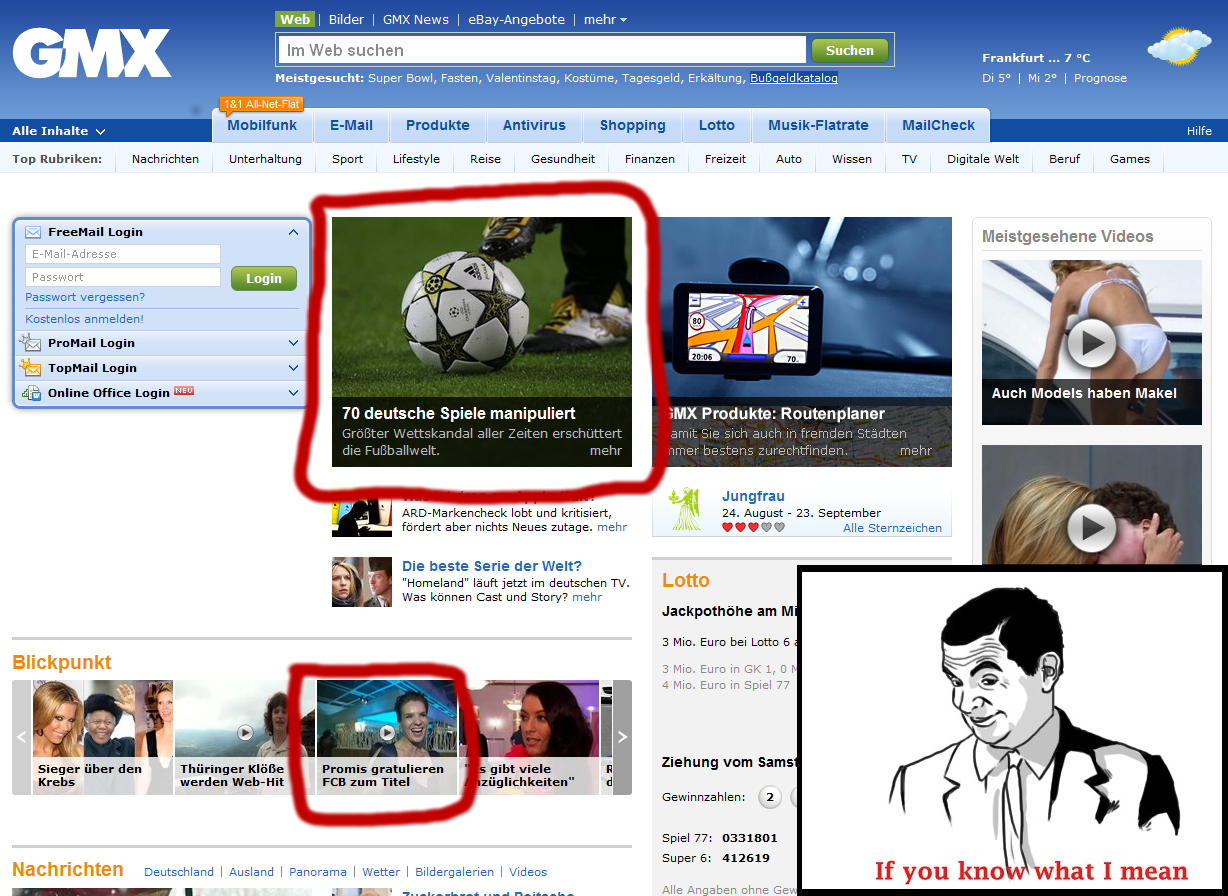Open the Games rubric

[1130, 159]
